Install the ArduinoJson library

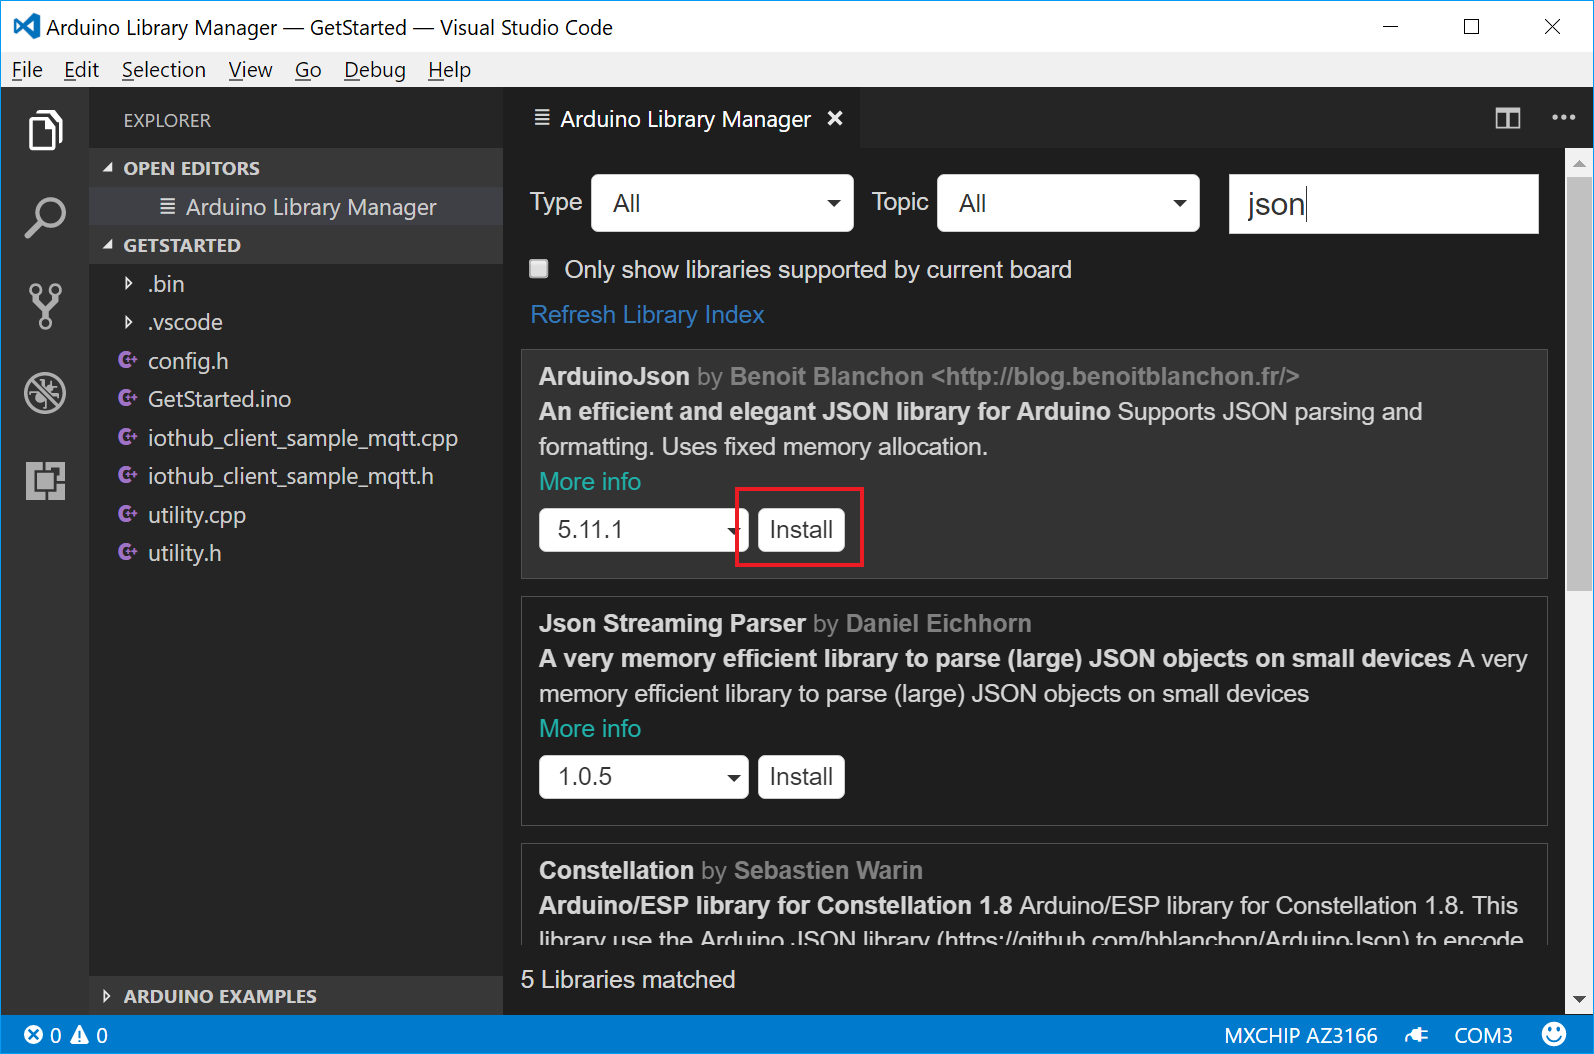[x=801, y=530]
